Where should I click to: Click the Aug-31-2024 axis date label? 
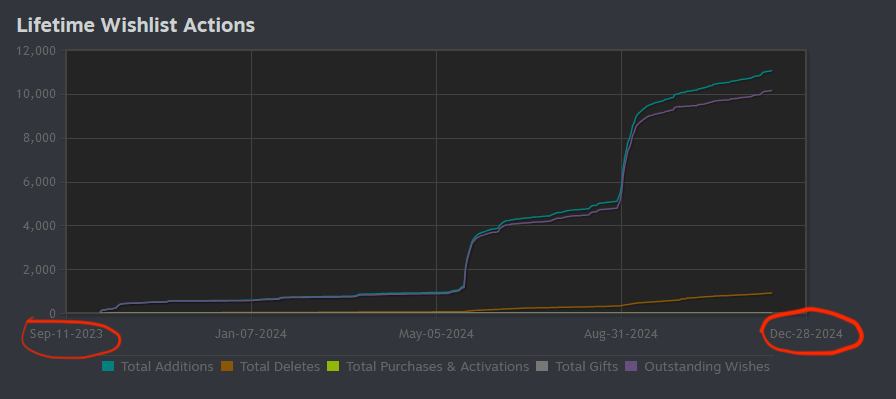(x=621, y=334)
